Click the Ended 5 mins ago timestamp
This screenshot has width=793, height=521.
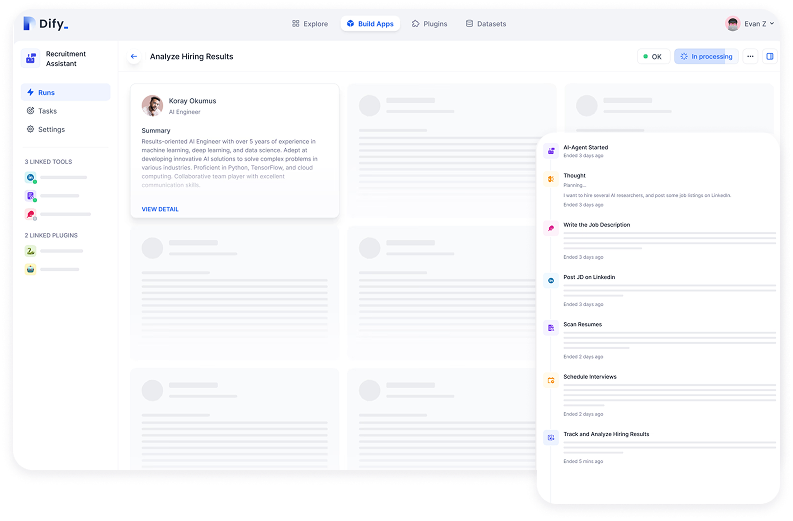click(583, 461)
